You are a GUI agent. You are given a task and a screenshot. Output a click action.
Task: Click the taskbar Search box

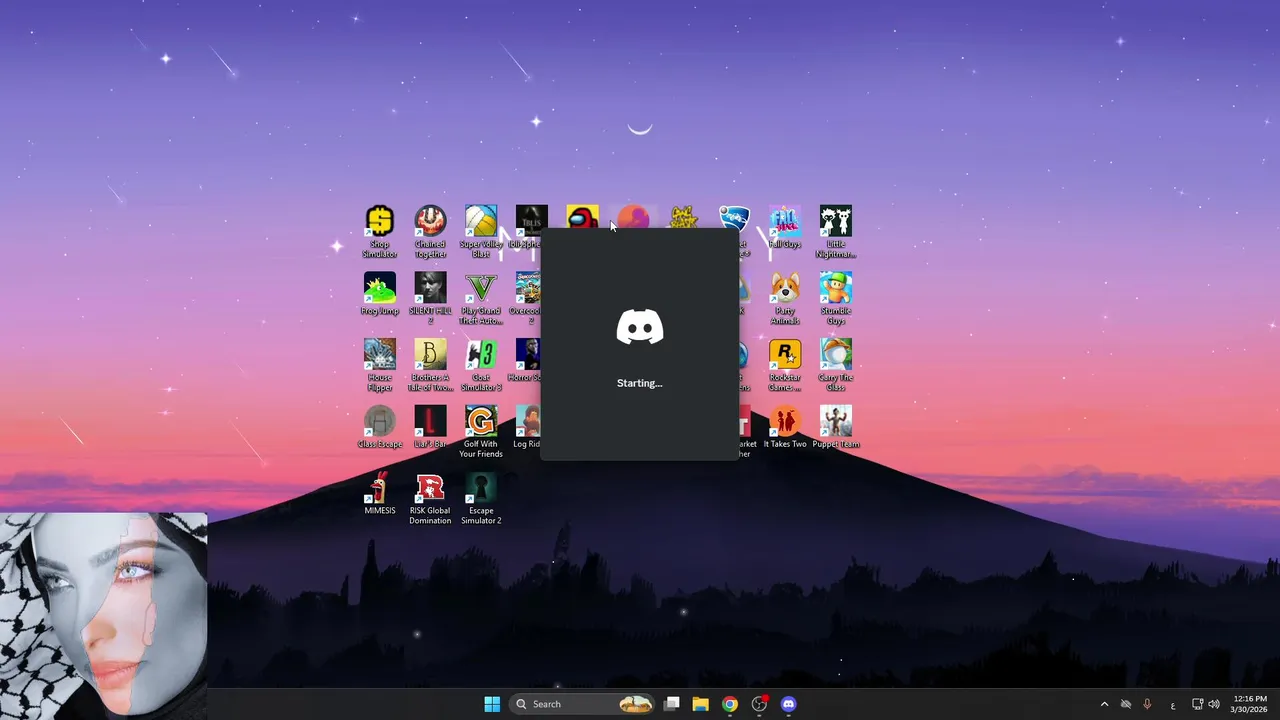[582, 704]
